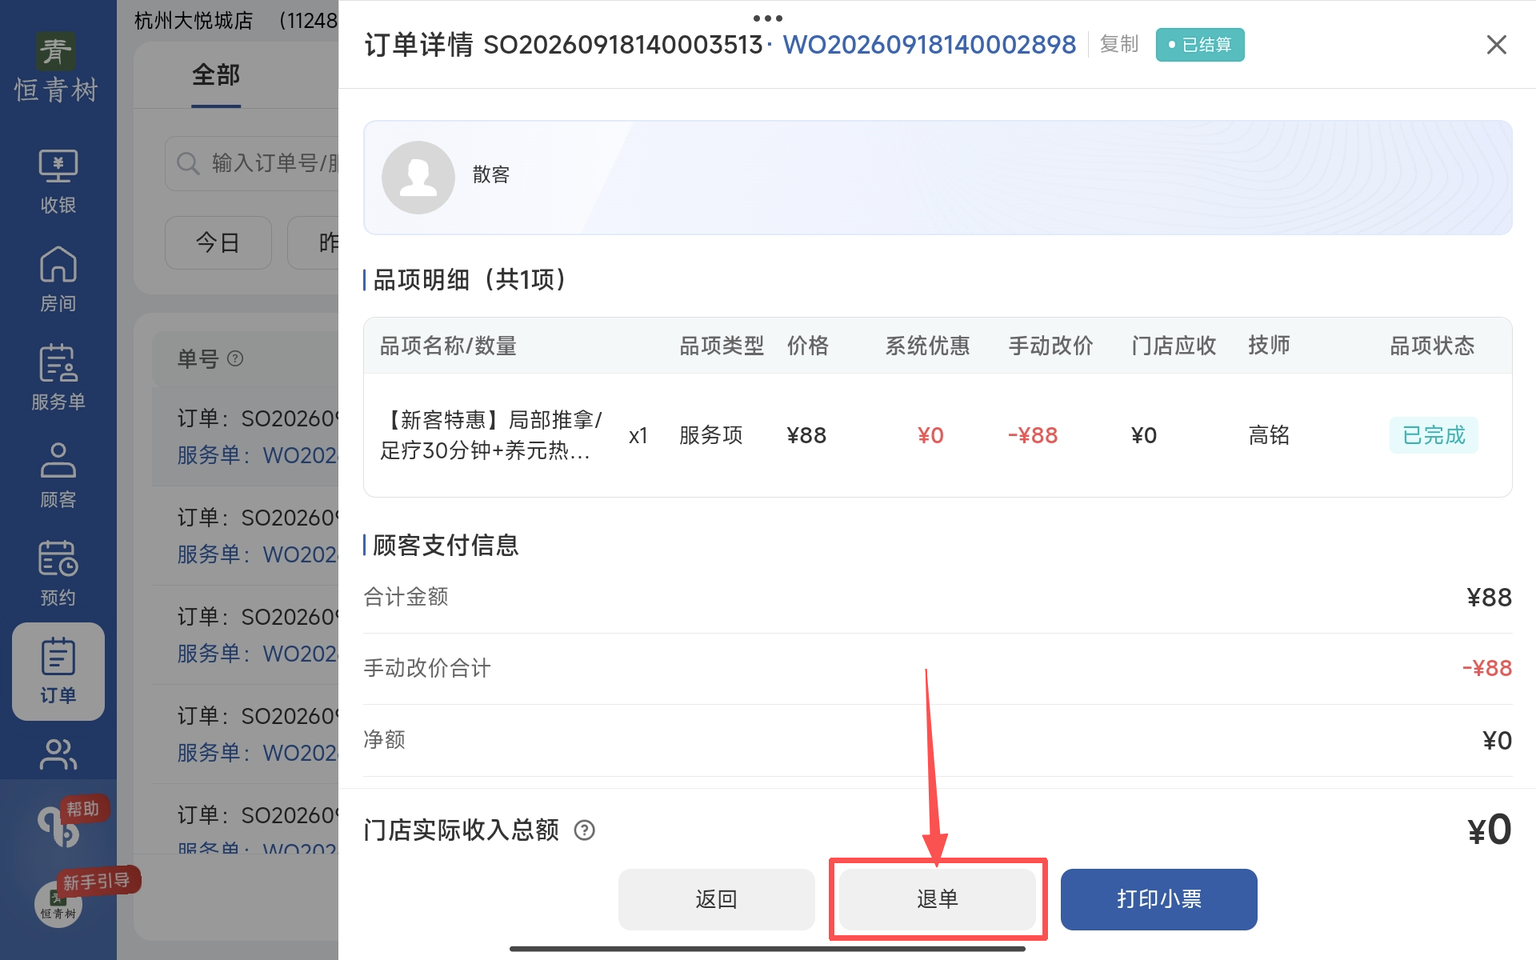Open the 收银 cashier icon in sidebar
The width and height of the screenshot is (1536, 960).
coord(58,181)
